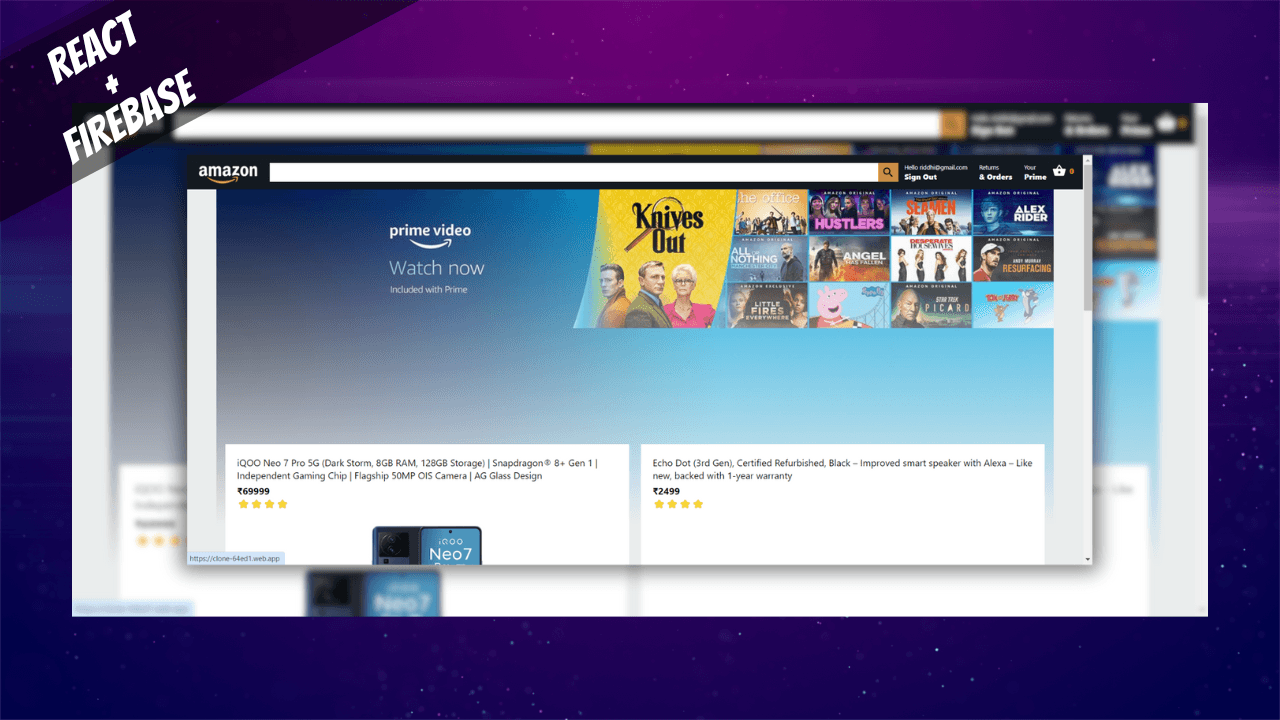Click the scrollbar up arrow of the front window
The width and height of the screenshot is (1280, 720).
(1087, 160)
